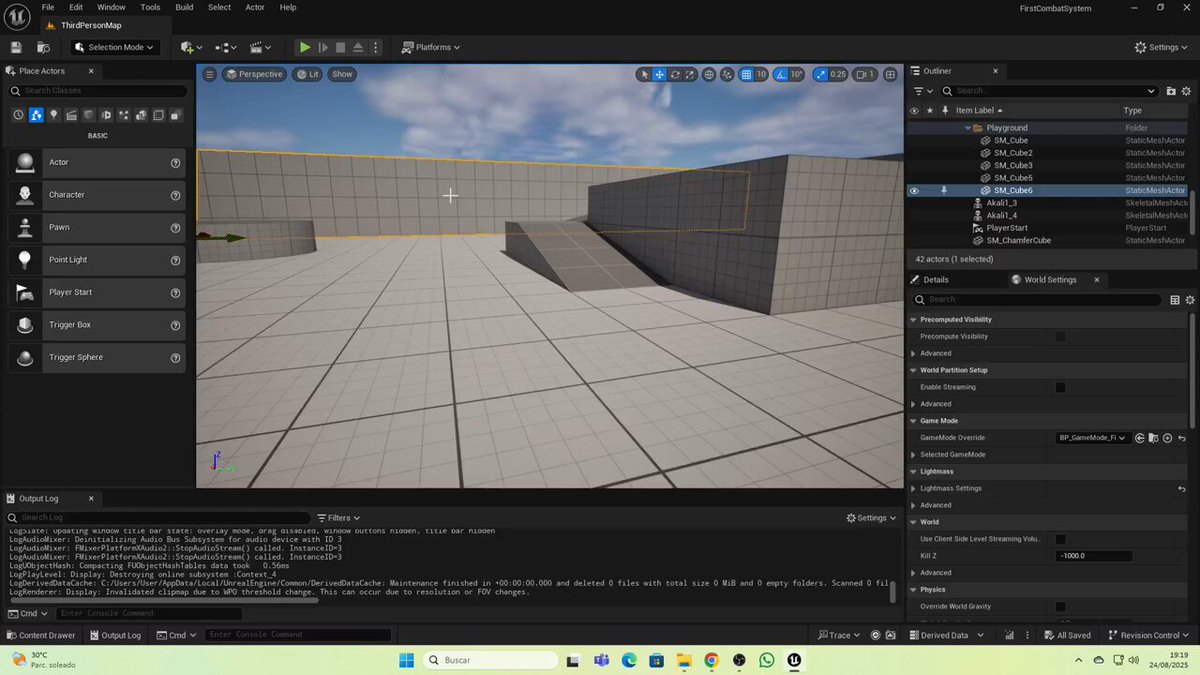
Task: Open the Tools menu
Action: [150, 7]
